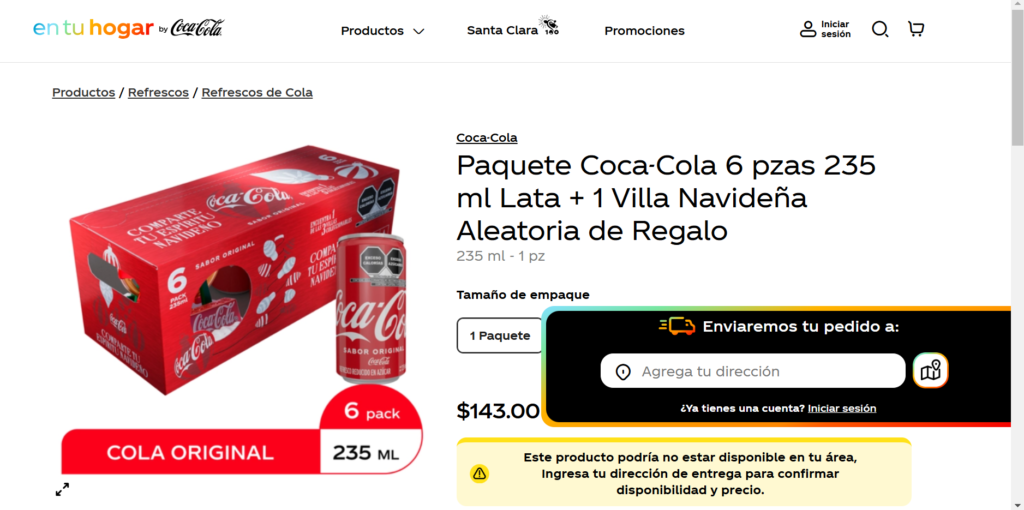Image resolution: width=1024 pixels, height=510 pixels.
Task: Open the search magnifier icon
Action: pyautogui.click(x=880, y=29)
